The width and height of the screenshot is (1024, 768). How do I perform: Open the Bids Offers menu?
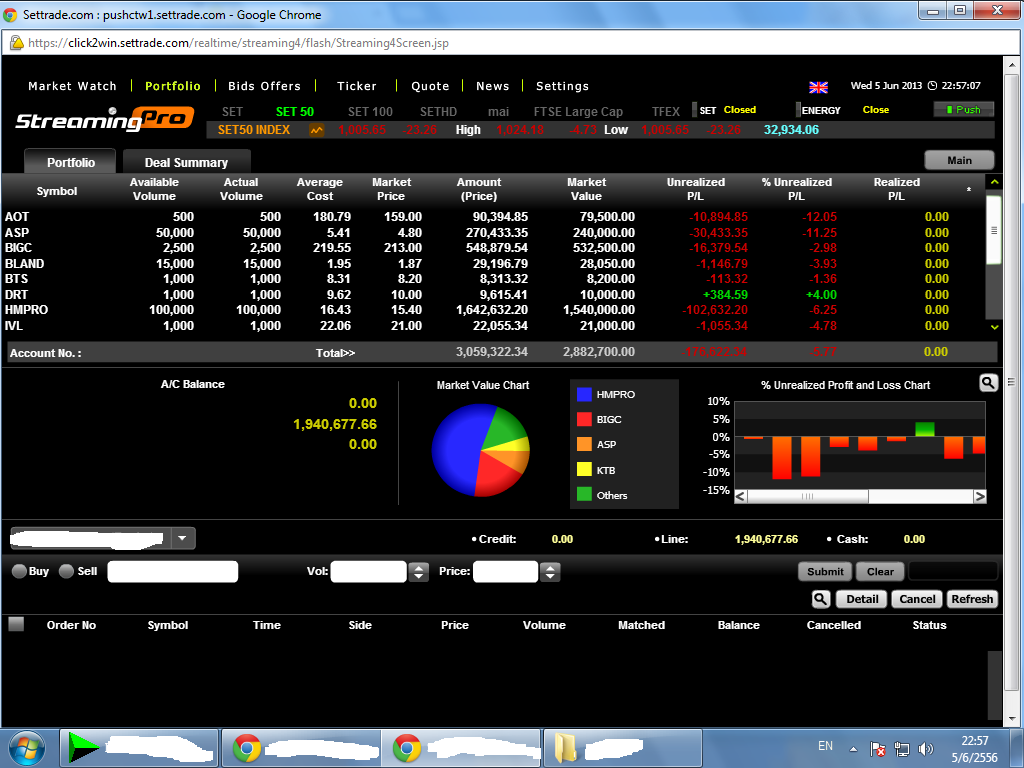coord(264,86)
